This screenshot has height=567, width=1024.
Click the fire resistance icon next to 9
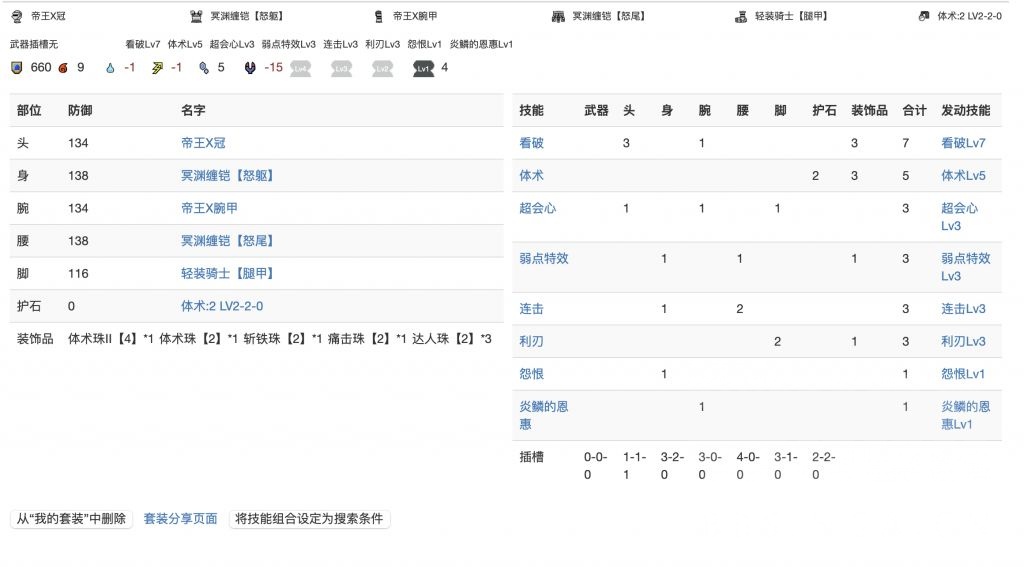(63, 68)
